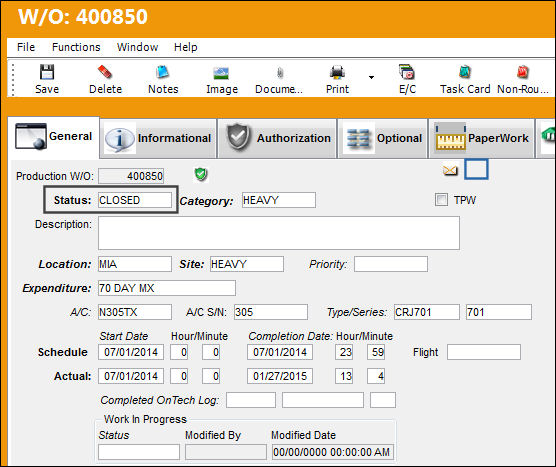This screenshot has height=467, width=556.
Task: Click the Delete eraser icon
Action: click(x=105, y=72)
